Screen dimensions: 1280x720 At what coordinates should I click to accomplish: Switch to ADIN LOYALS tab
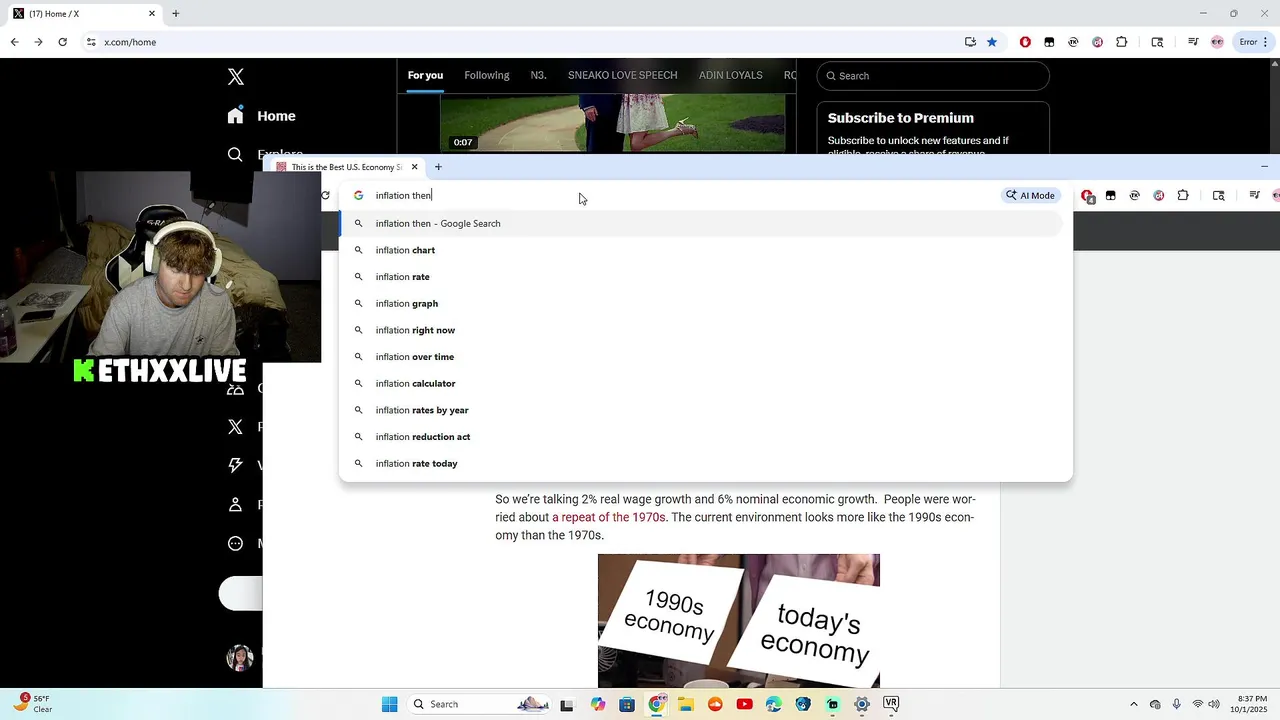tap(730, 75)
